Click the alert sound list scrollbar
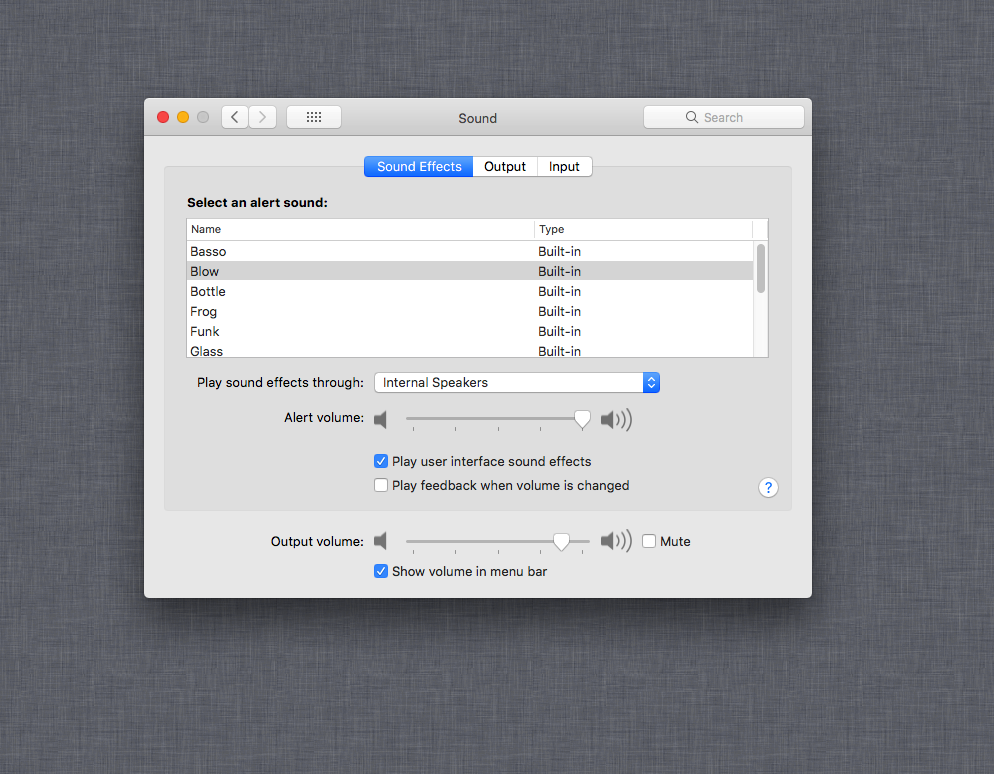 [761, 269]
